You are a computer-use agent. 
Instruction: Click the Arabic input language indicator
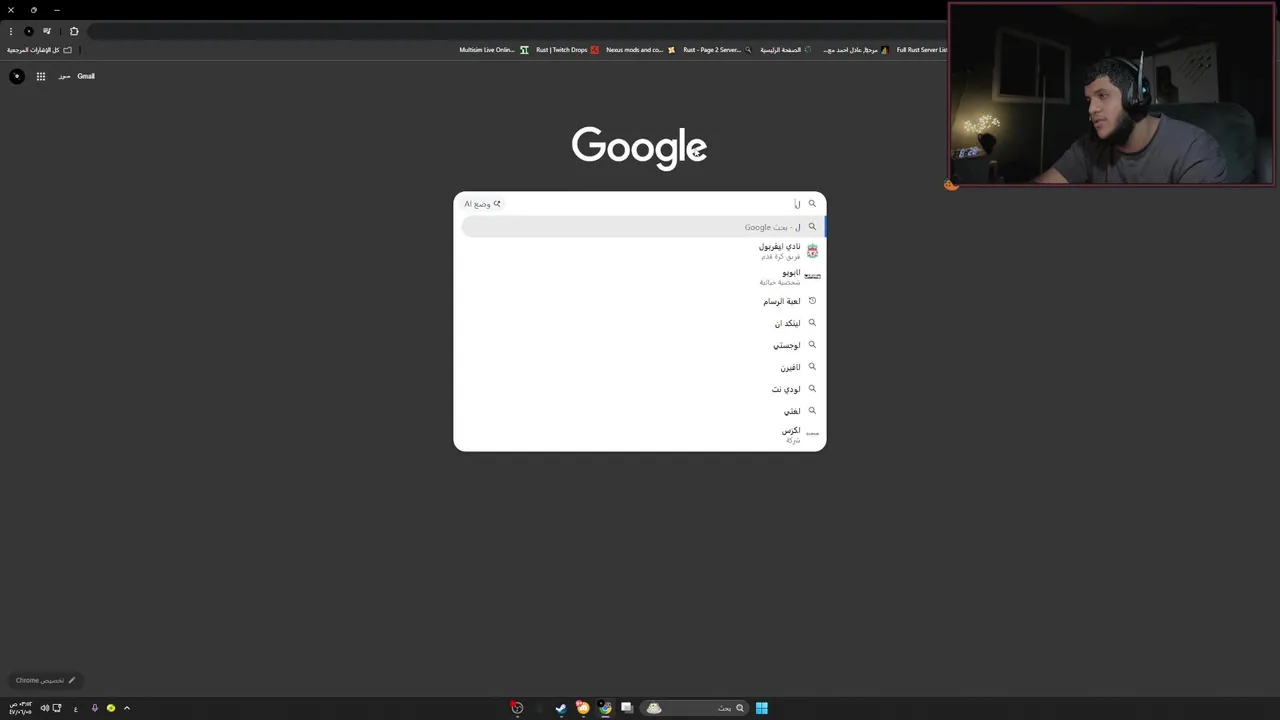coord(76,708)
